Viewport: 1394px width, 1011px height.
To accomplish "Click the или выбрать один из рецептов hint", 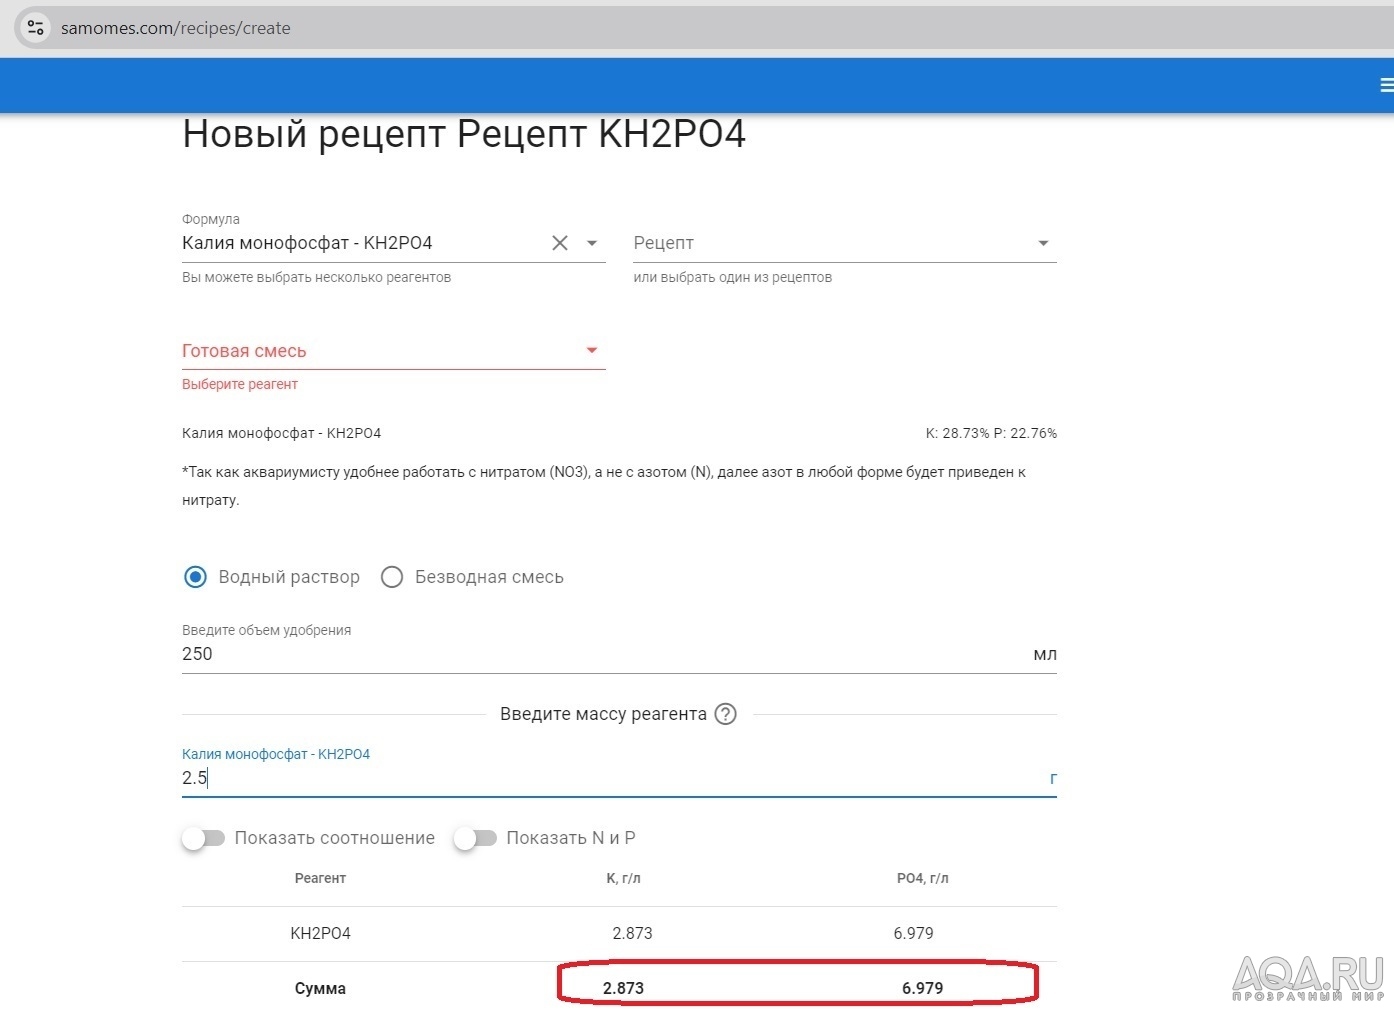I will (732, 277).
